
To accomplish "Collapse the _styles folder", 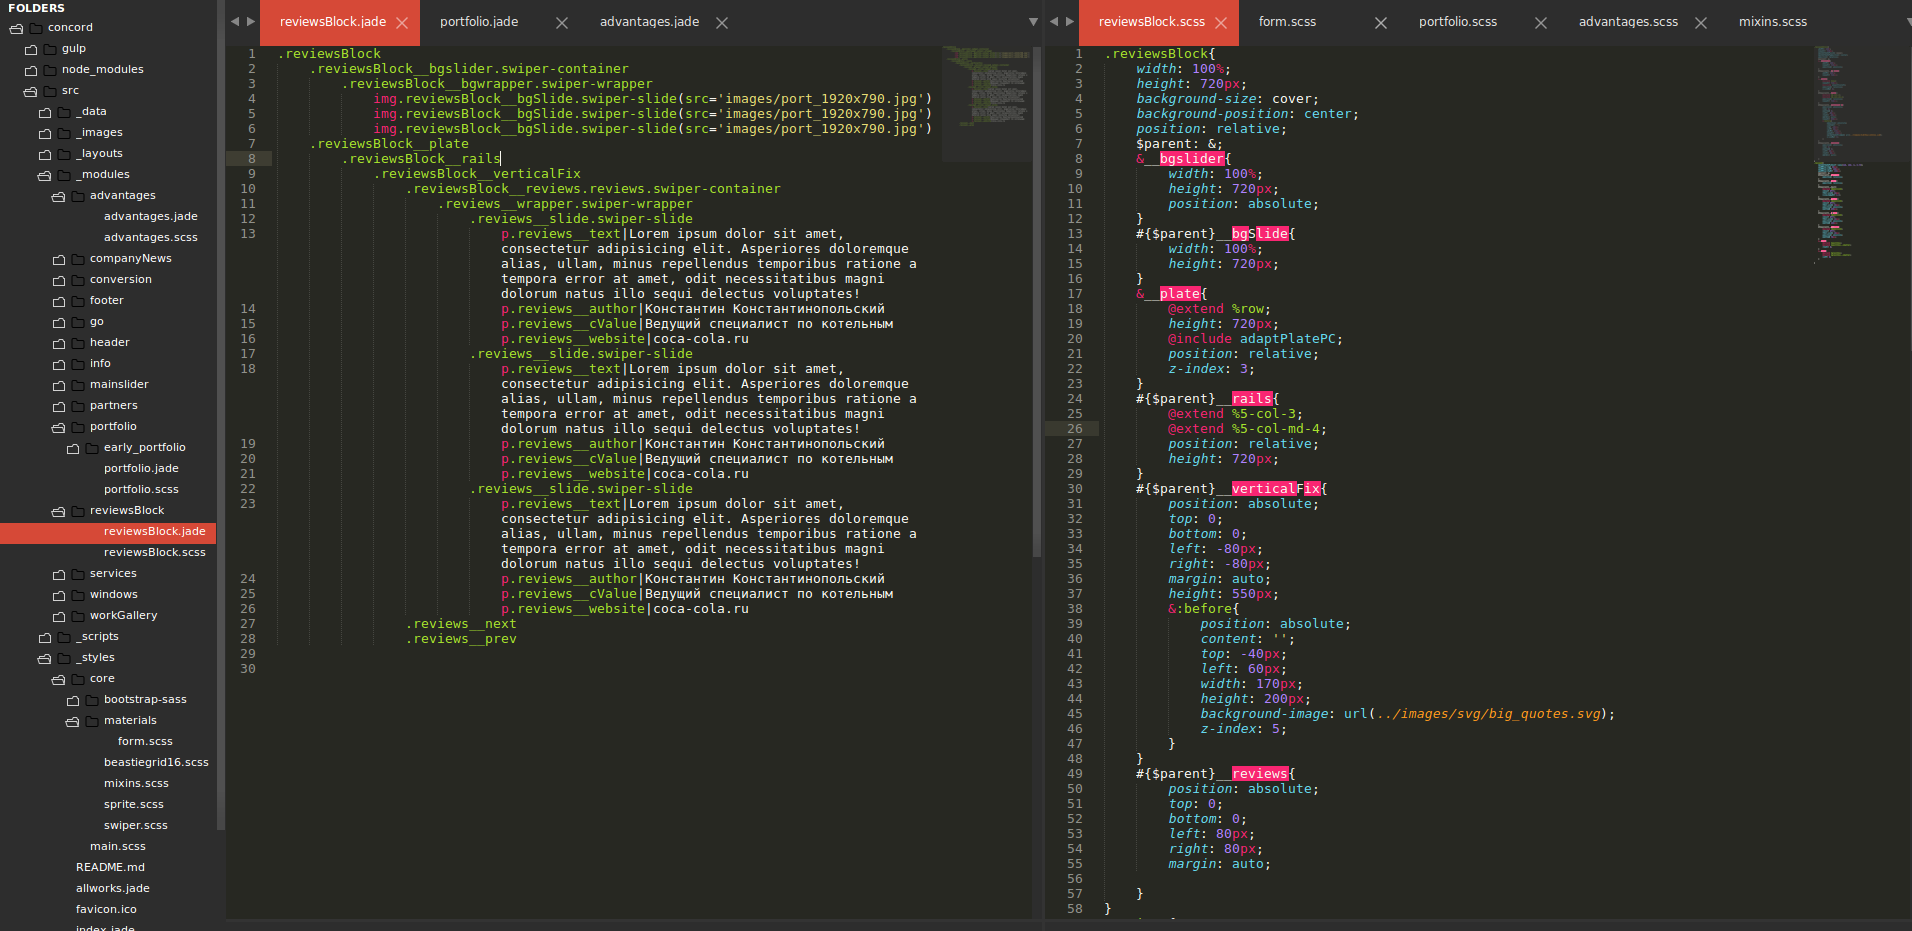I will (44, 658).
